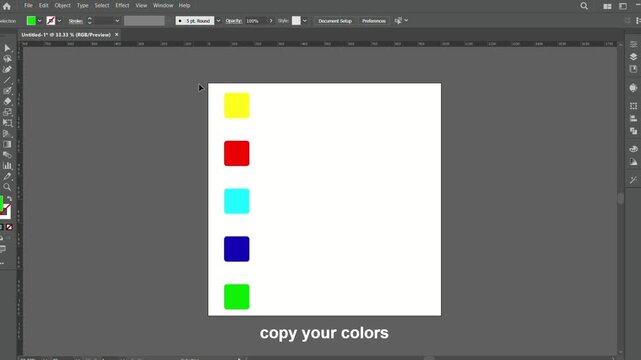Open the graphic style dropdown arrow

[305, 21]
